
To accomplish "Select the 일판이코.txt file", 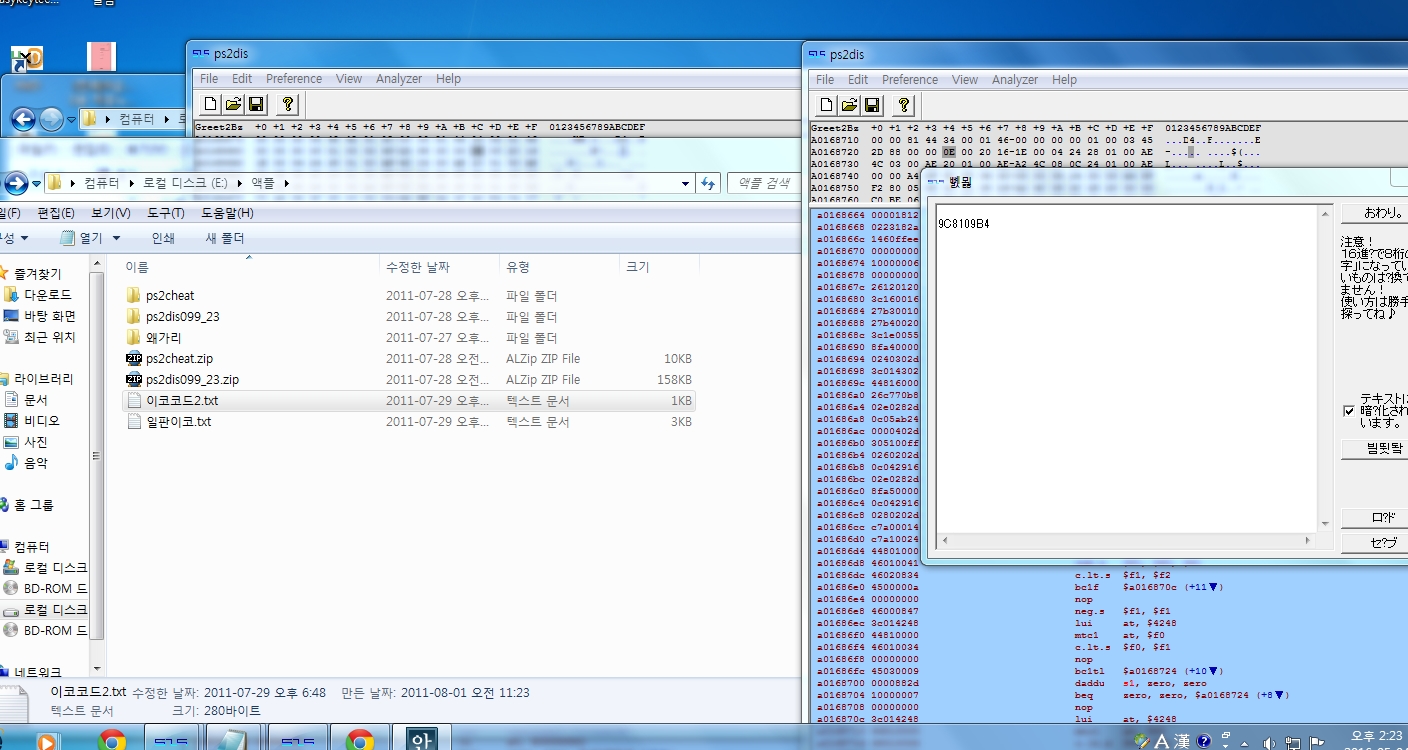I will (168, 422).
